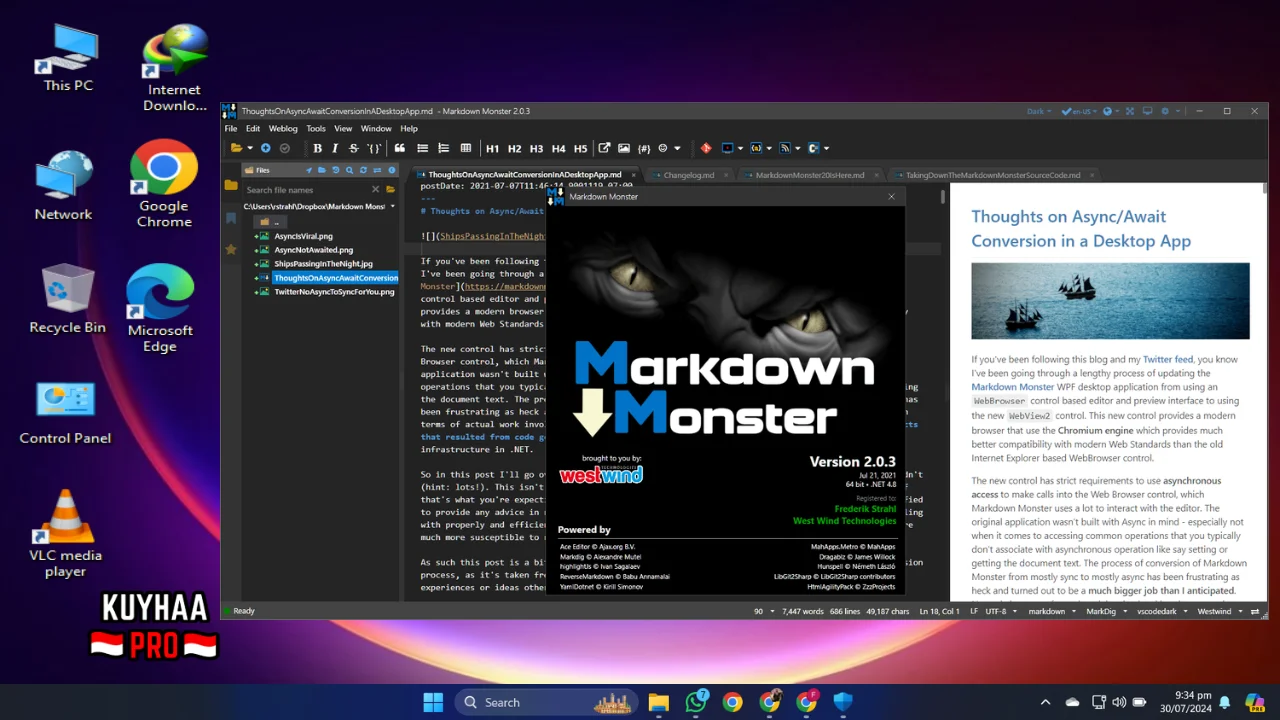Open the Weblog menu
The height and width of the screenshot is (720, 1280).
click(x=283, y=129)
